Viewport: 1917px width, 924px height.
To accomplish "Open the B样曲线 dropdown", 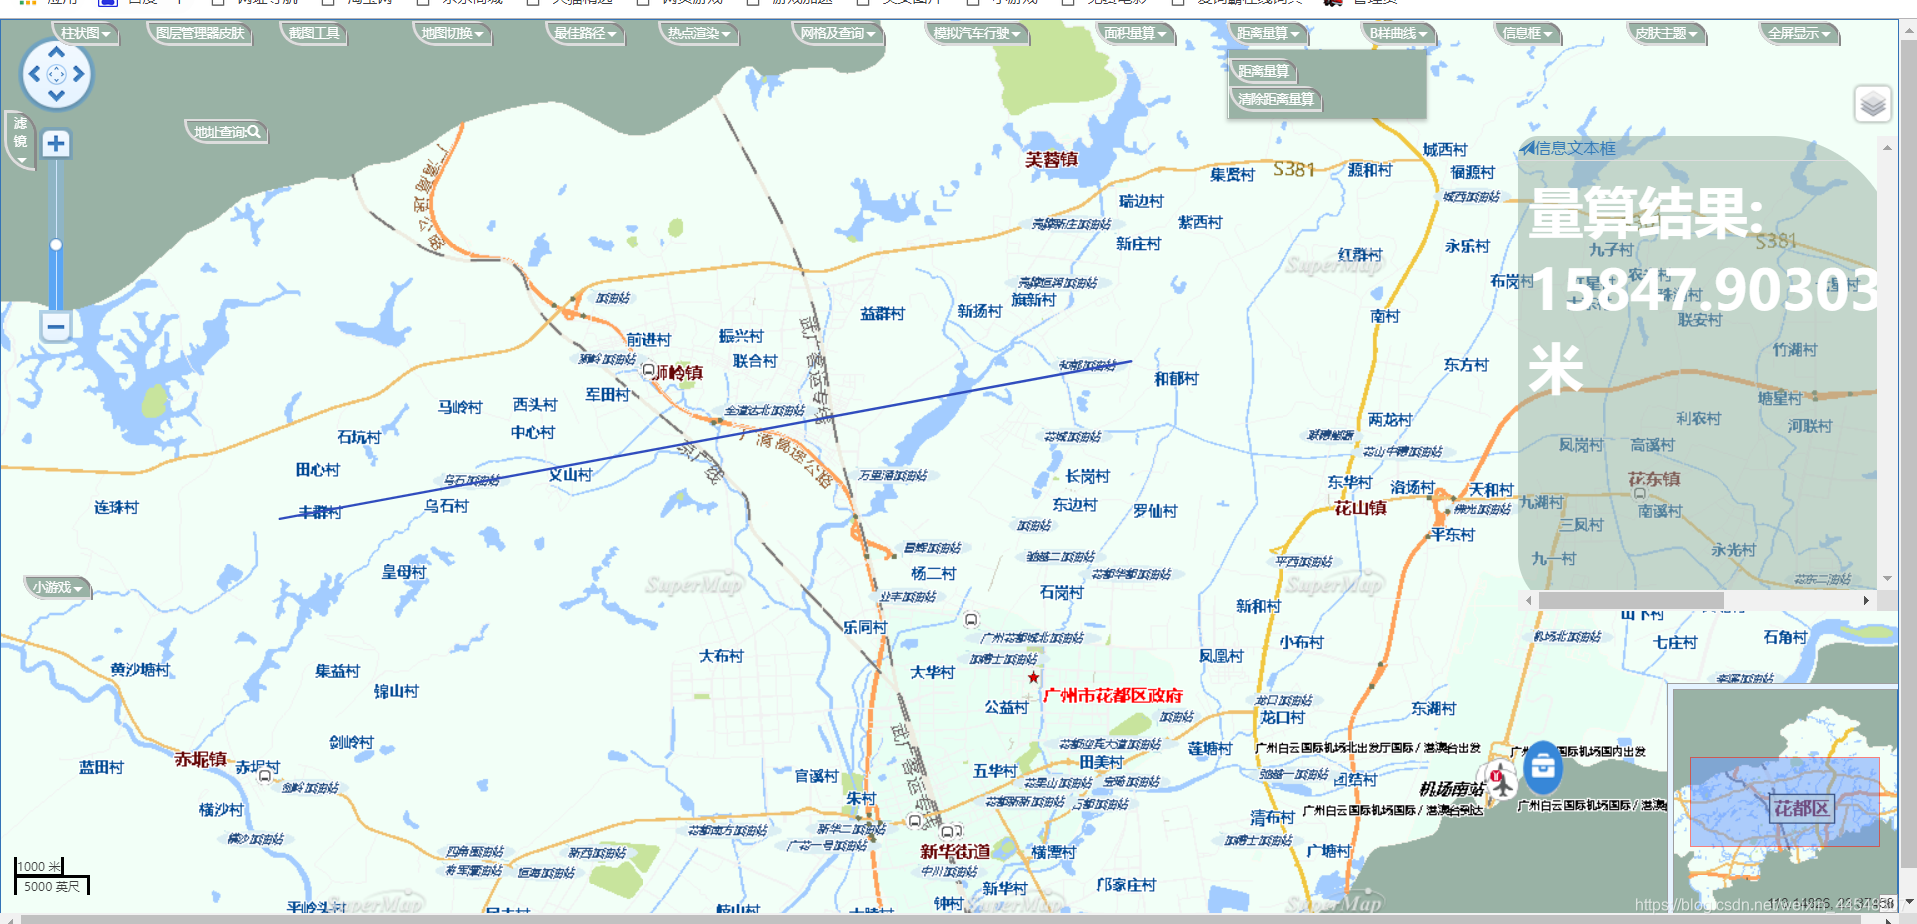I will click(x=1399, y=33).
